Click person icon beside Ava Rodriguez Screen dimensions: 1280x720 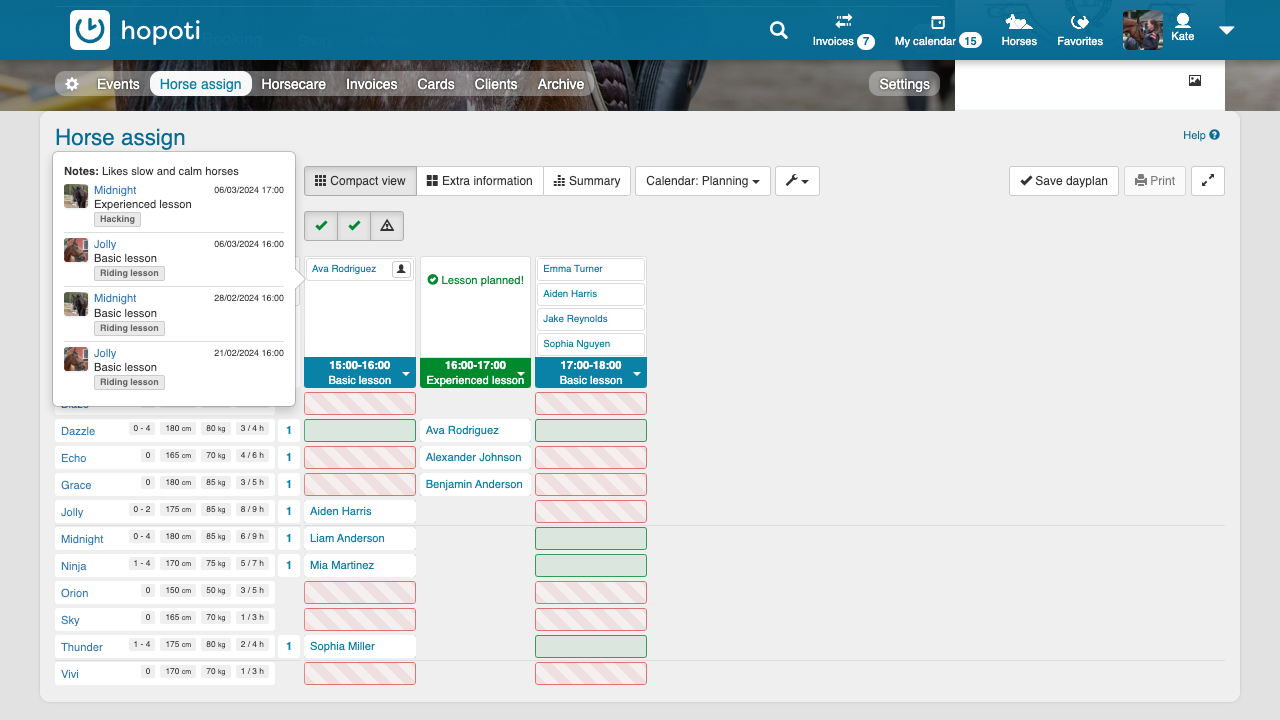pyautogui.click(x=400, y=269)
